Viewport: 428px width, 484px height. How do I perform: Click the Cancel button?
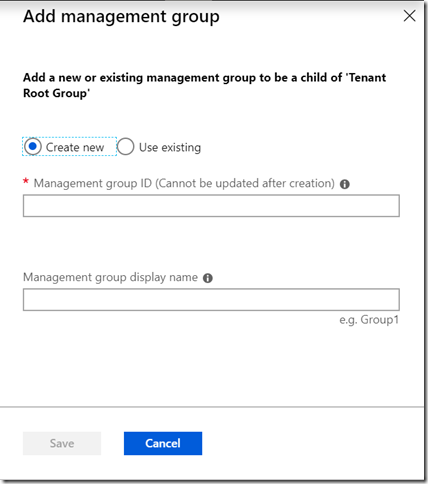163,443
